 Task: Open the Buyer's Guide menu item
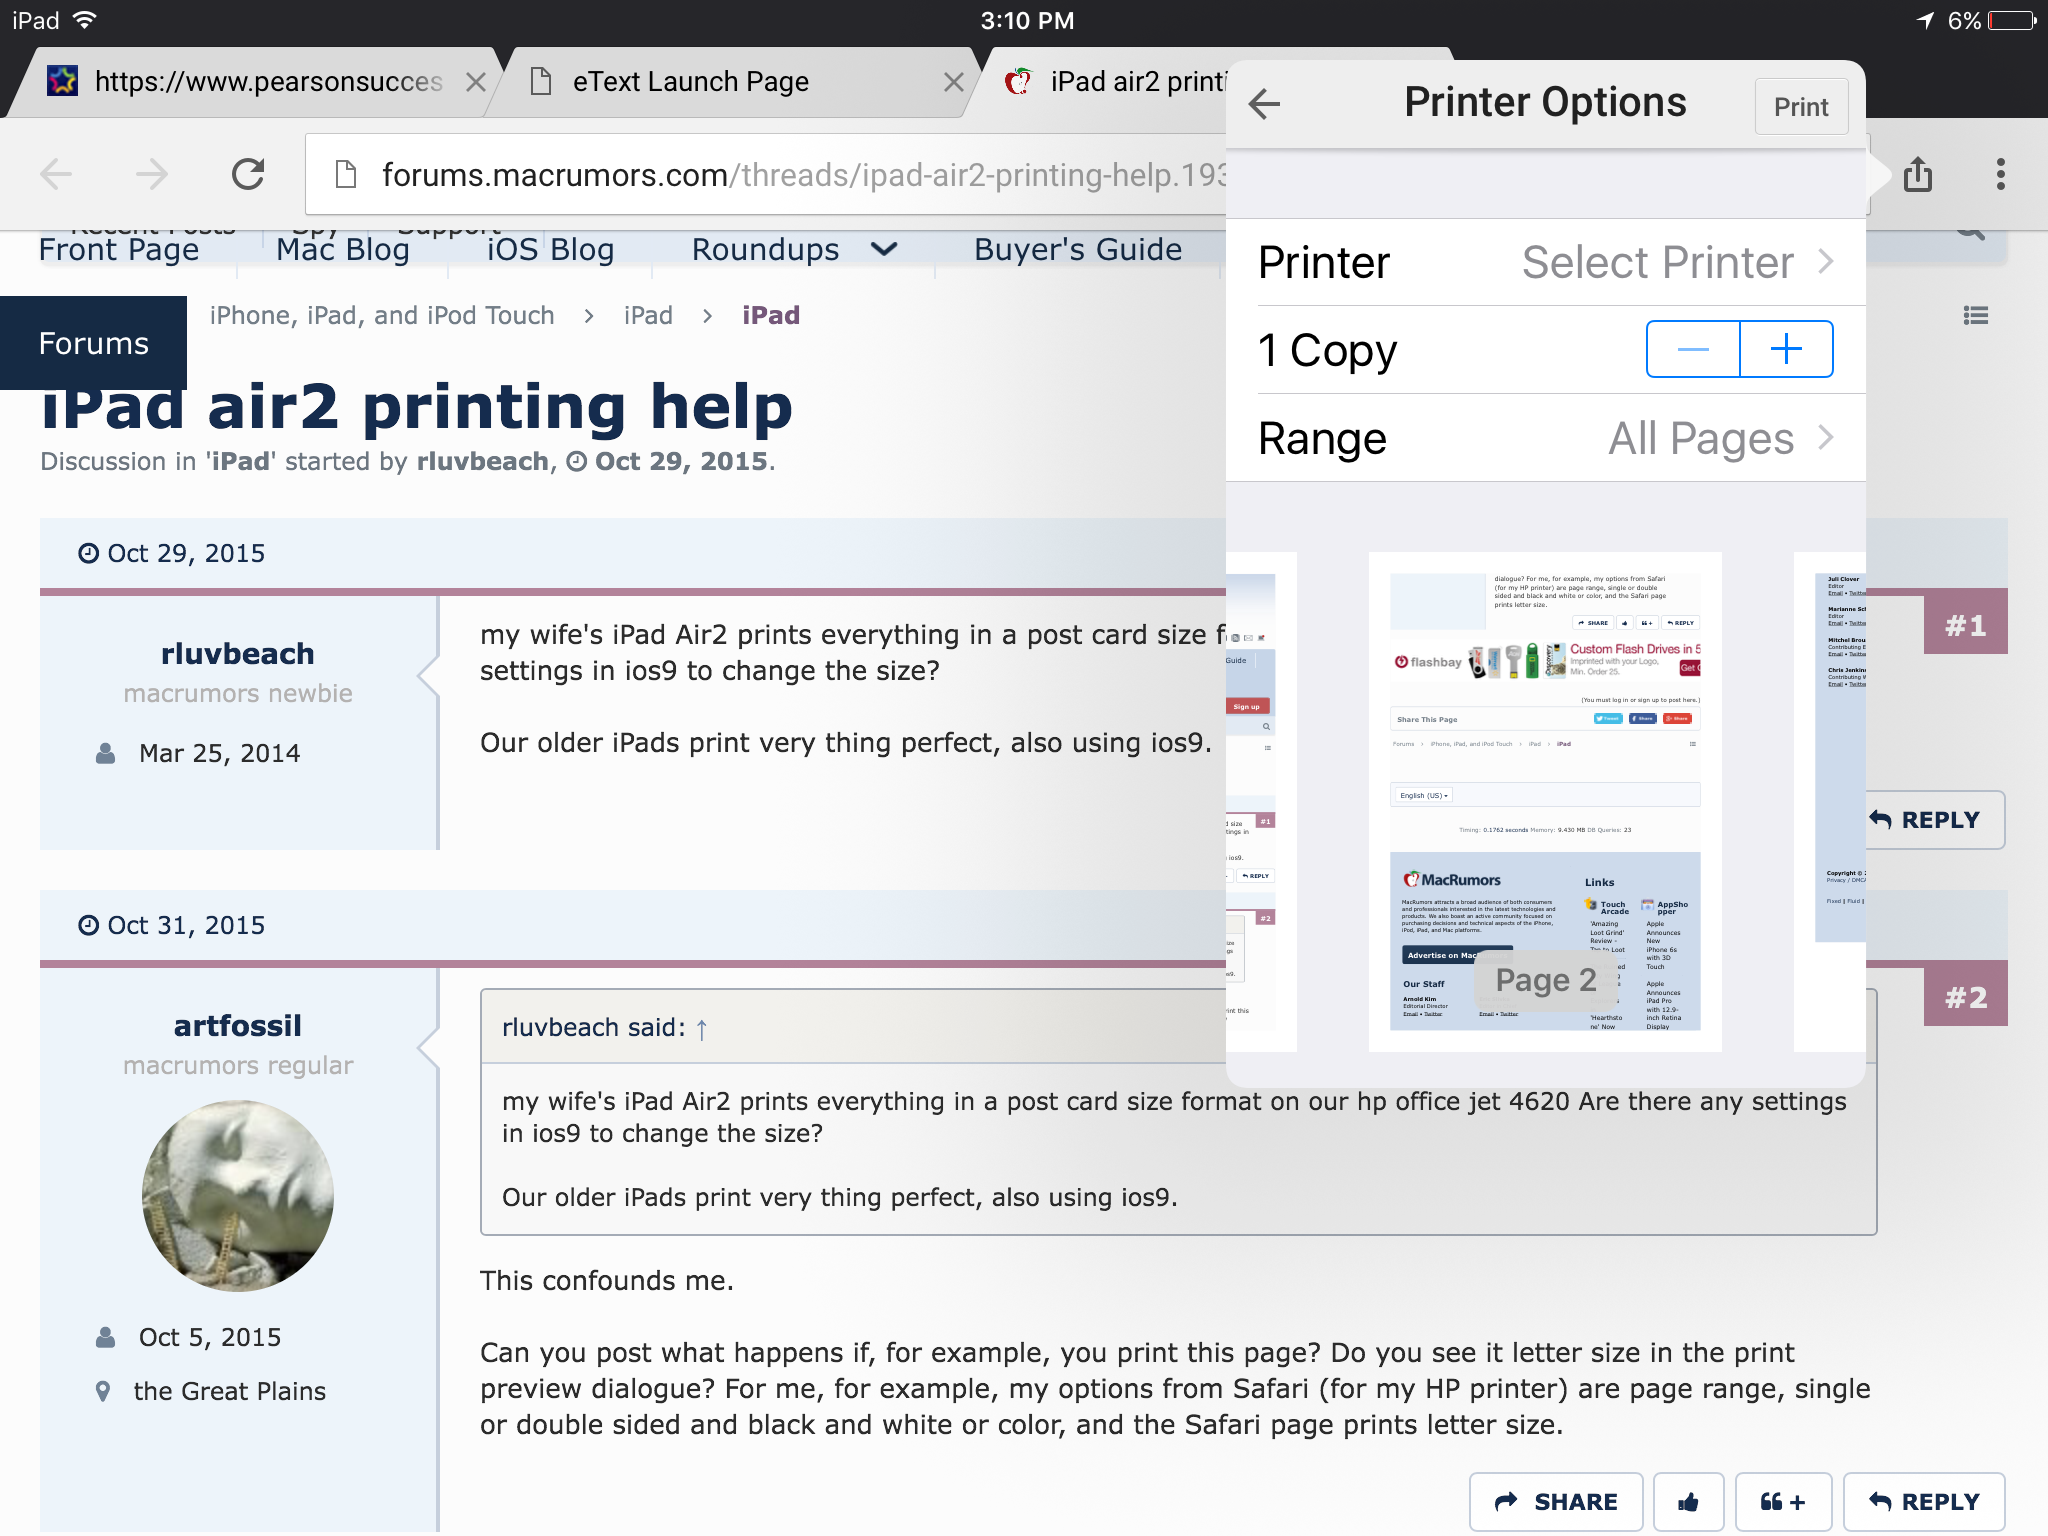pyautogui.click(x=1077, y=250)
